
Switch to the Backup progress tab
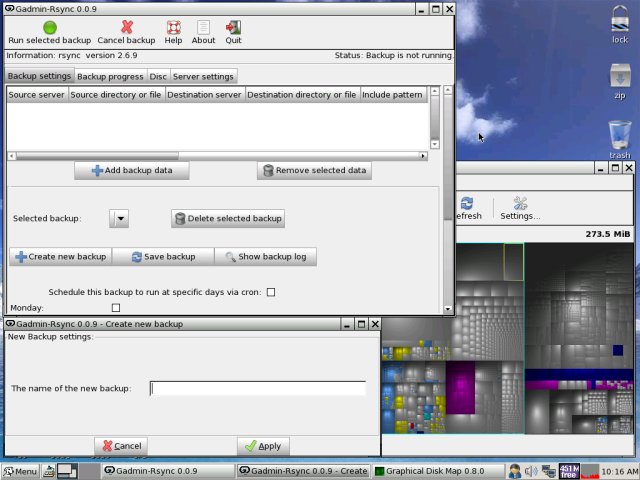click(110, 76)
